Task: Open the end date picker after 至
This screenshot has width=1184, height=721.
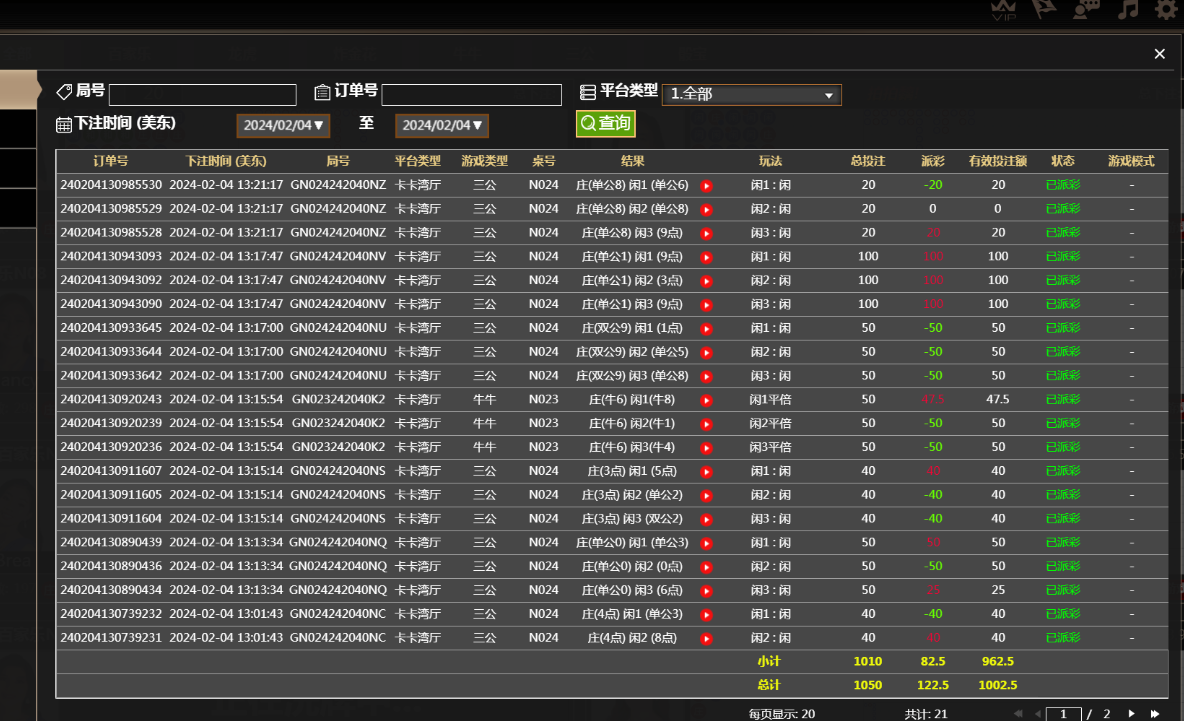Action: tap(442, 125)
